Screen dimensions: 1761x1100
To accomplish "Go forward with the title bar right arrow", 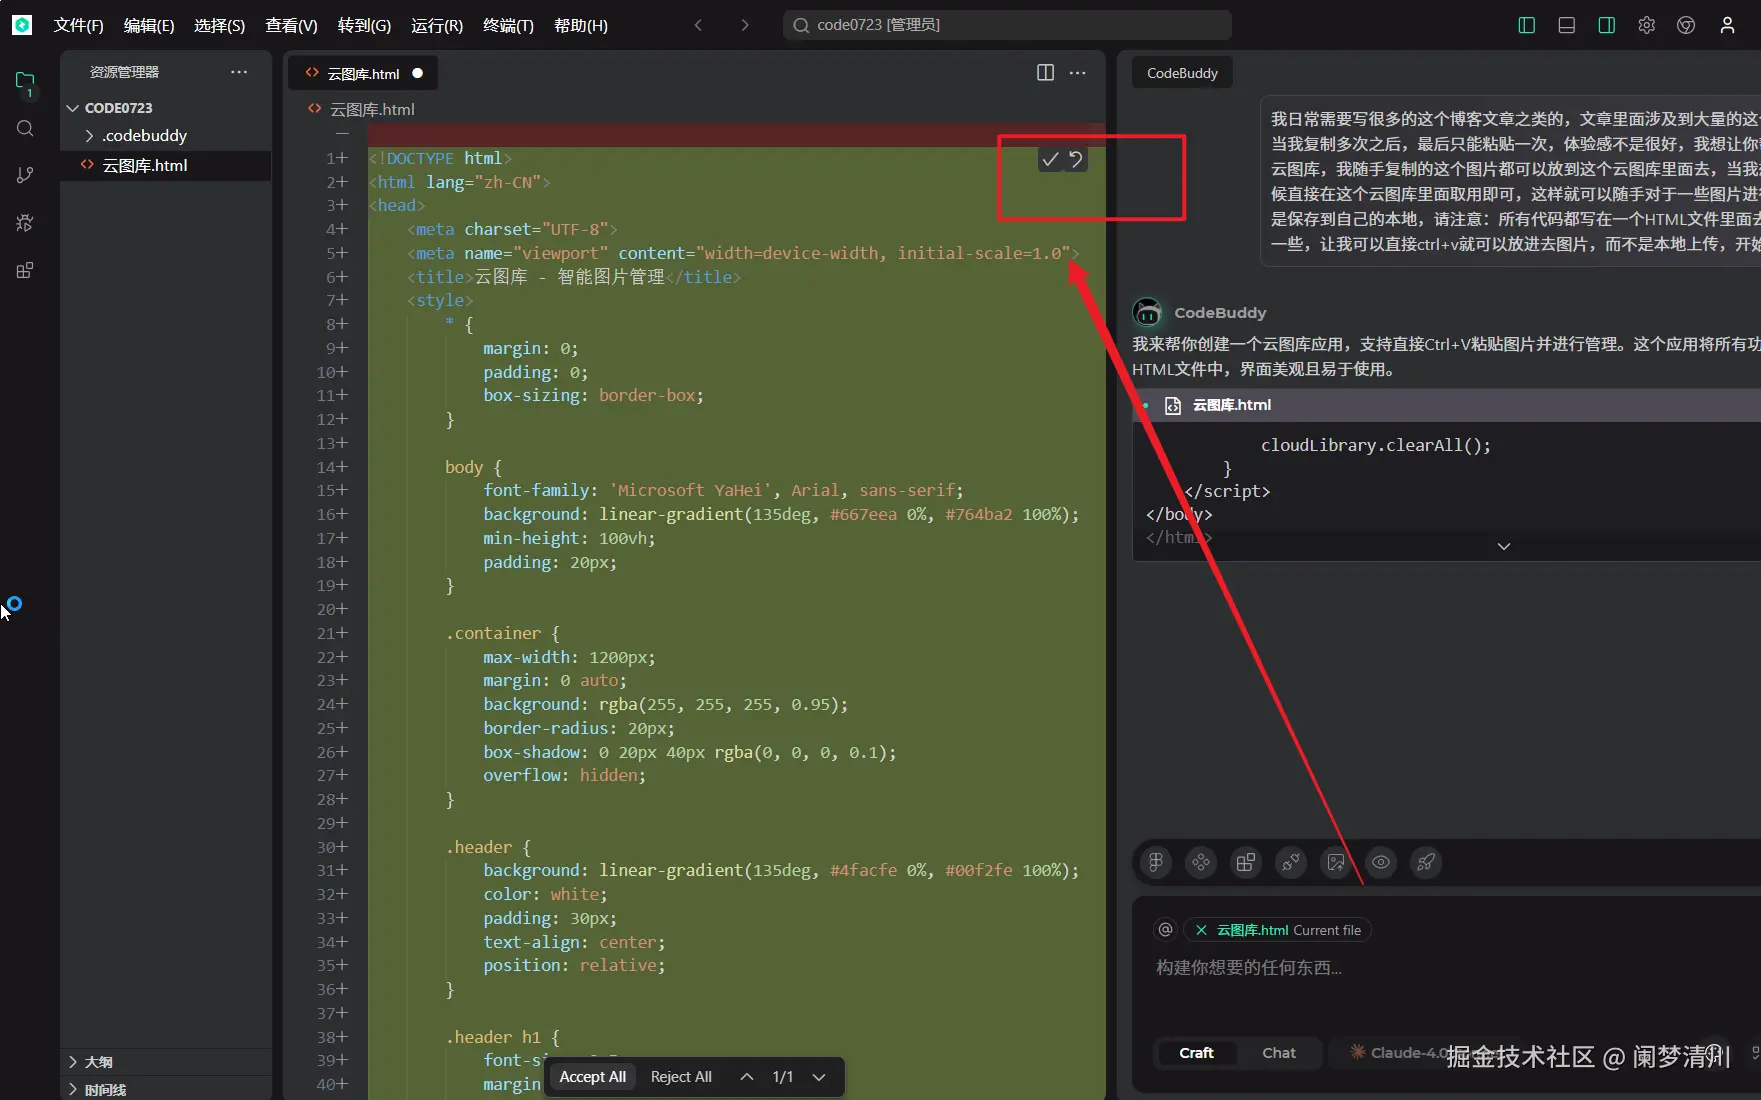I will [x=744, y=25].
